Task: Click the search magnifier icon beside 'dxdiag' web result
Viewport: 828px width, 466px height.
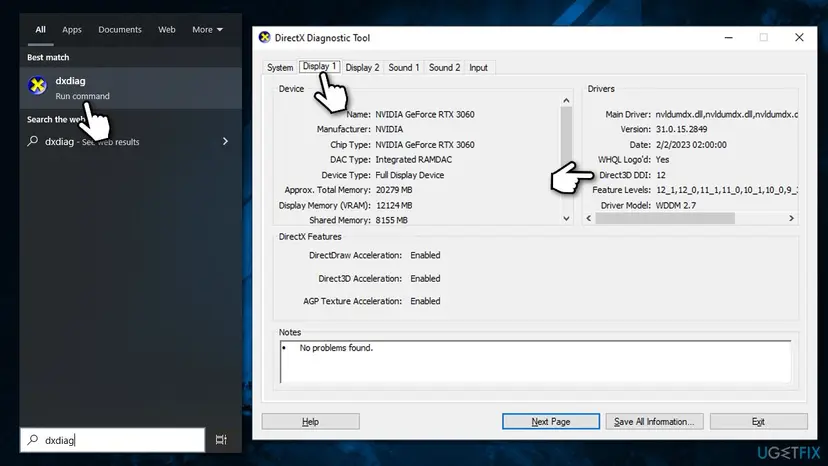Action: click(33, 141)
